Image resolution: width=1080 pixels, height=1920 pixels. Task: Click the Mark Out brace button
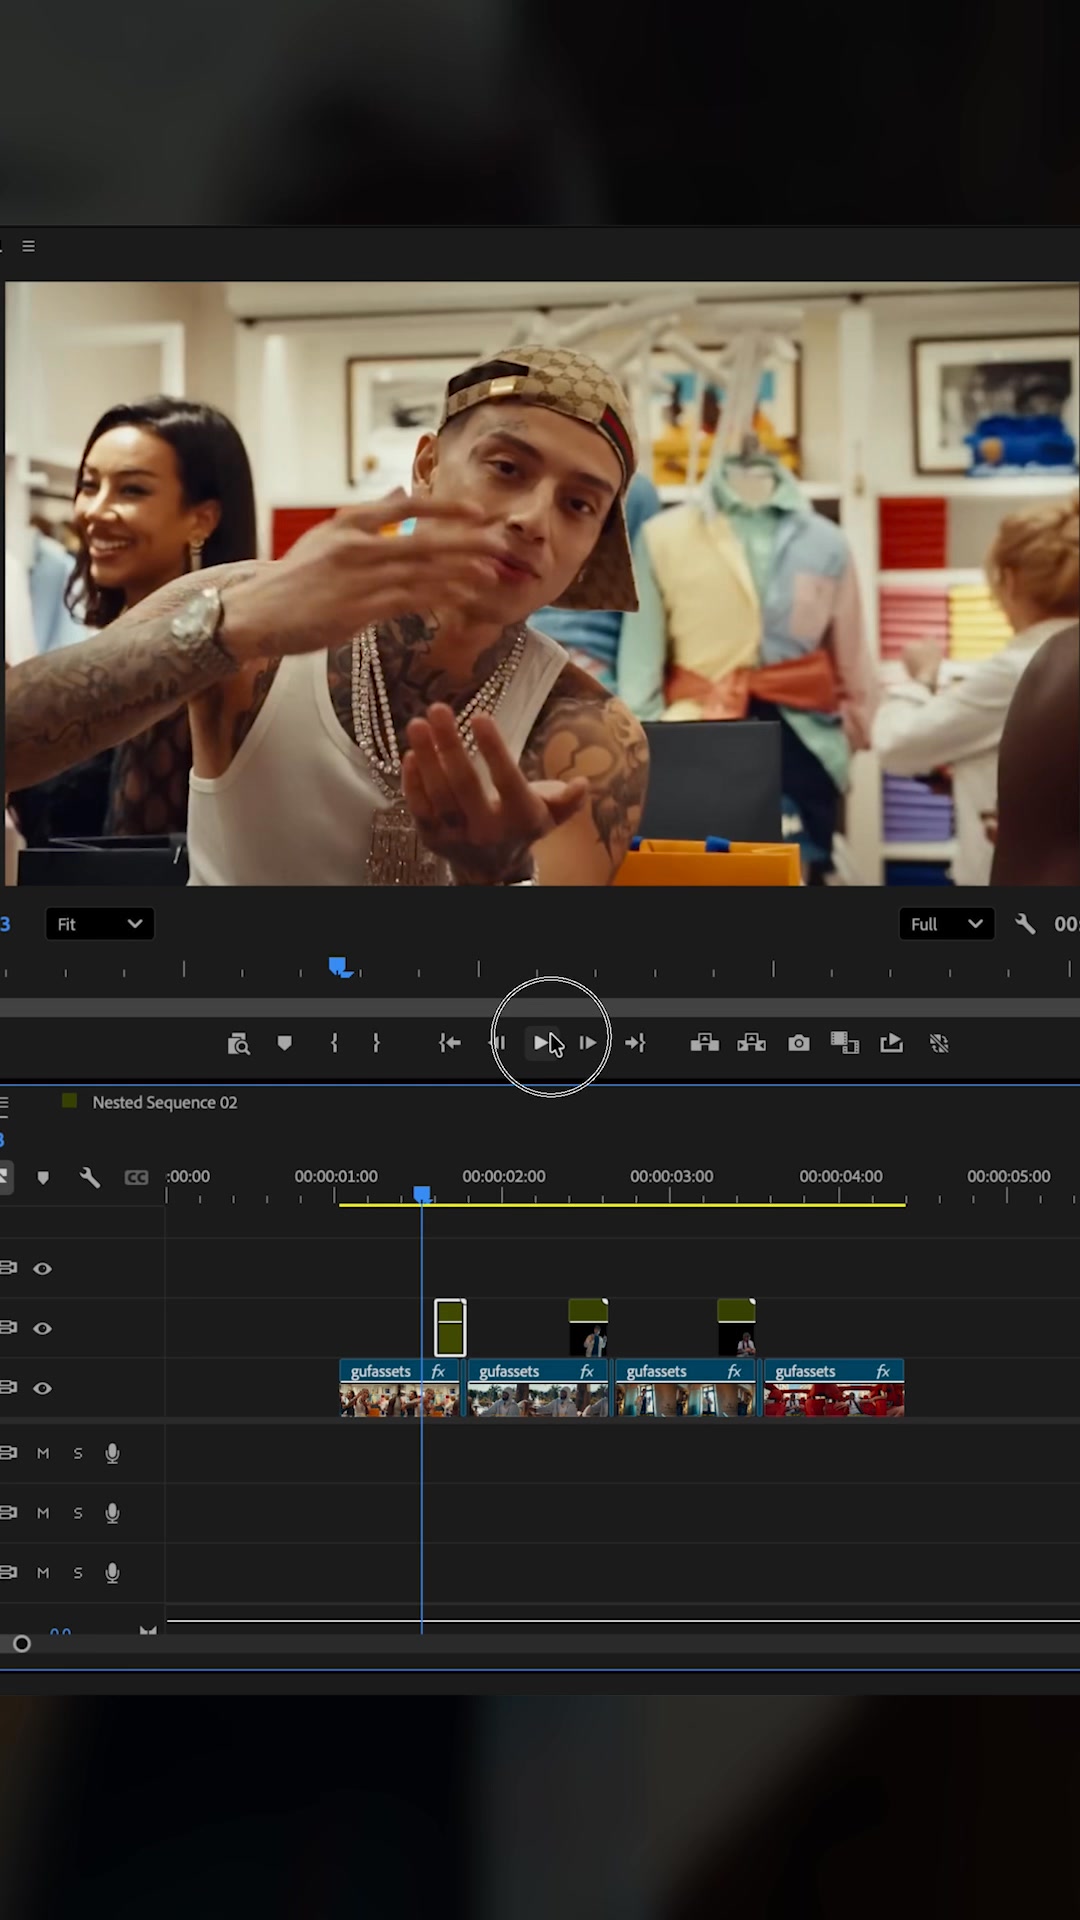(376, 1043)
